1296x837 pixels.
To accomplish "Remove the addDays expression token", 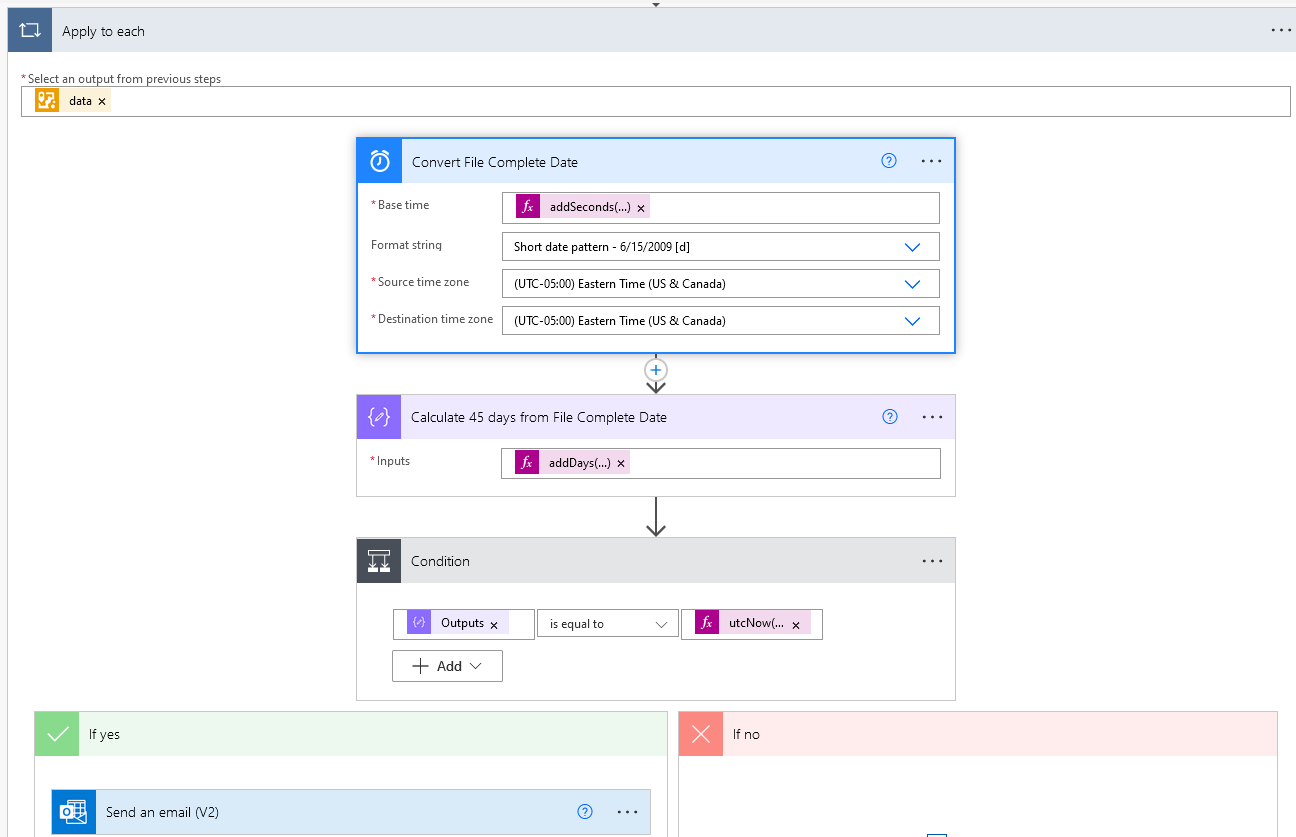I will pos(621,464).
